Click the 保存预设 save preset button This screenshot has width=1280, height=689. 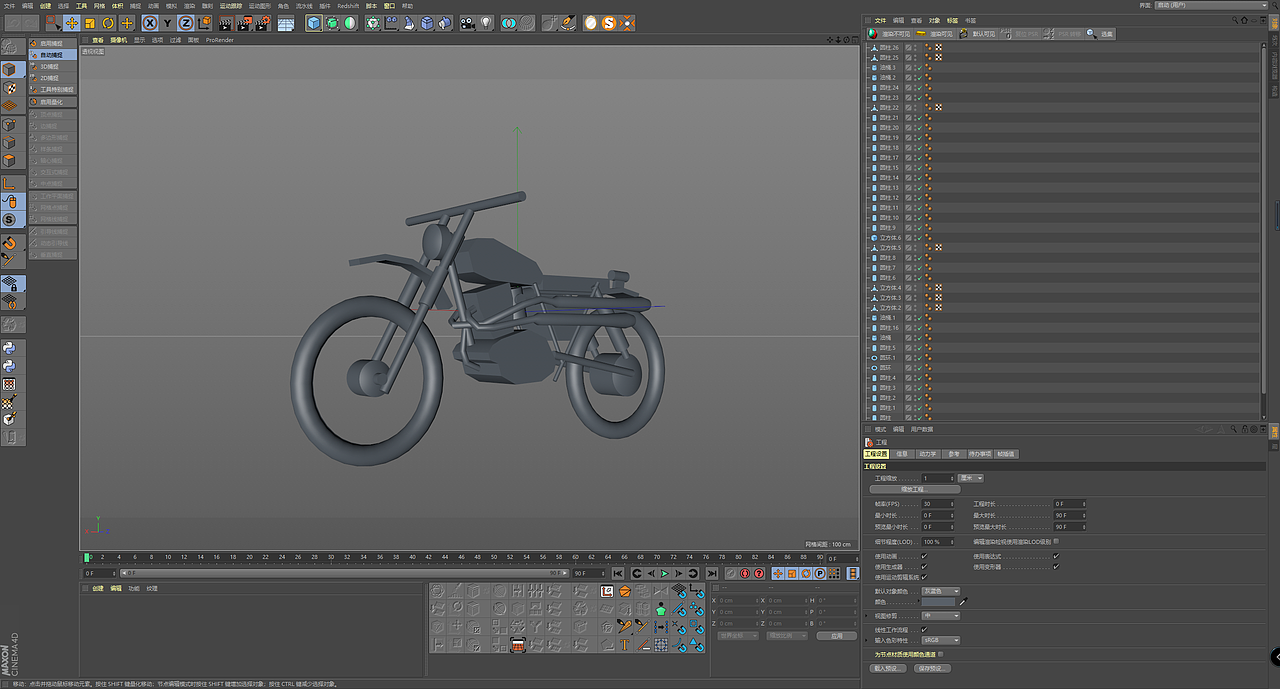(931, 668)
